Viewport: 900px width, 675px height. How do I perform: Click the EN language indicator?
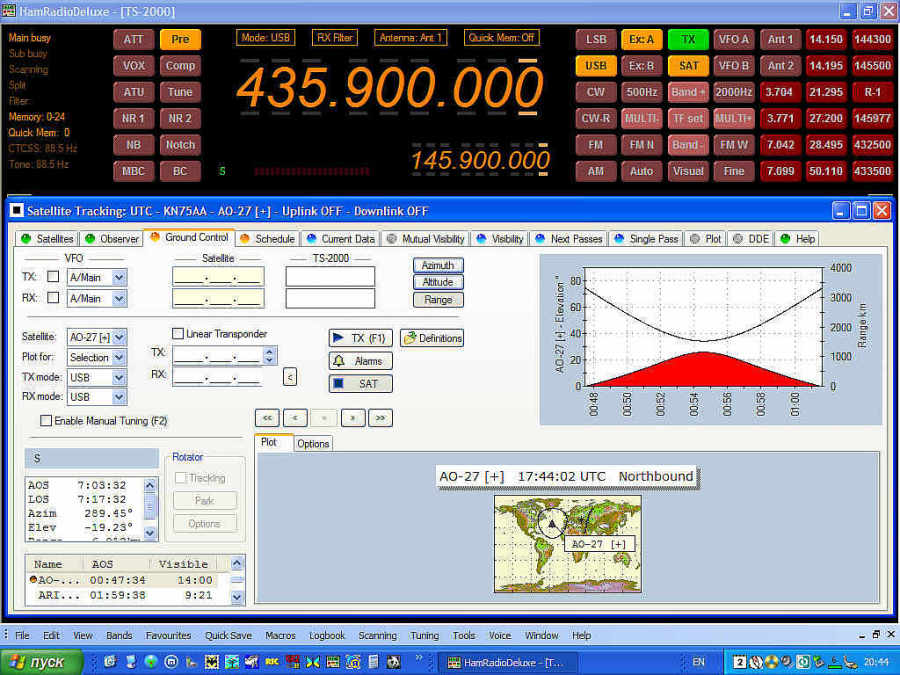pos(698,662)
